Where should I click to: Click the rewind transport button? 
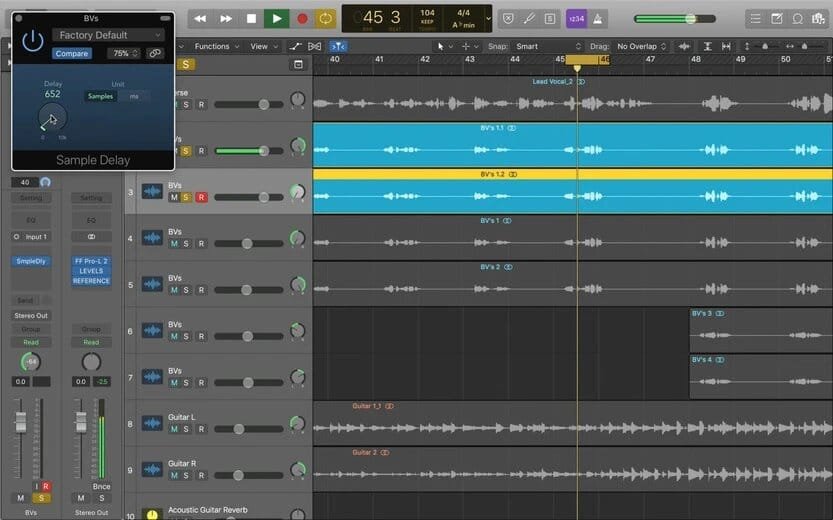200,19
